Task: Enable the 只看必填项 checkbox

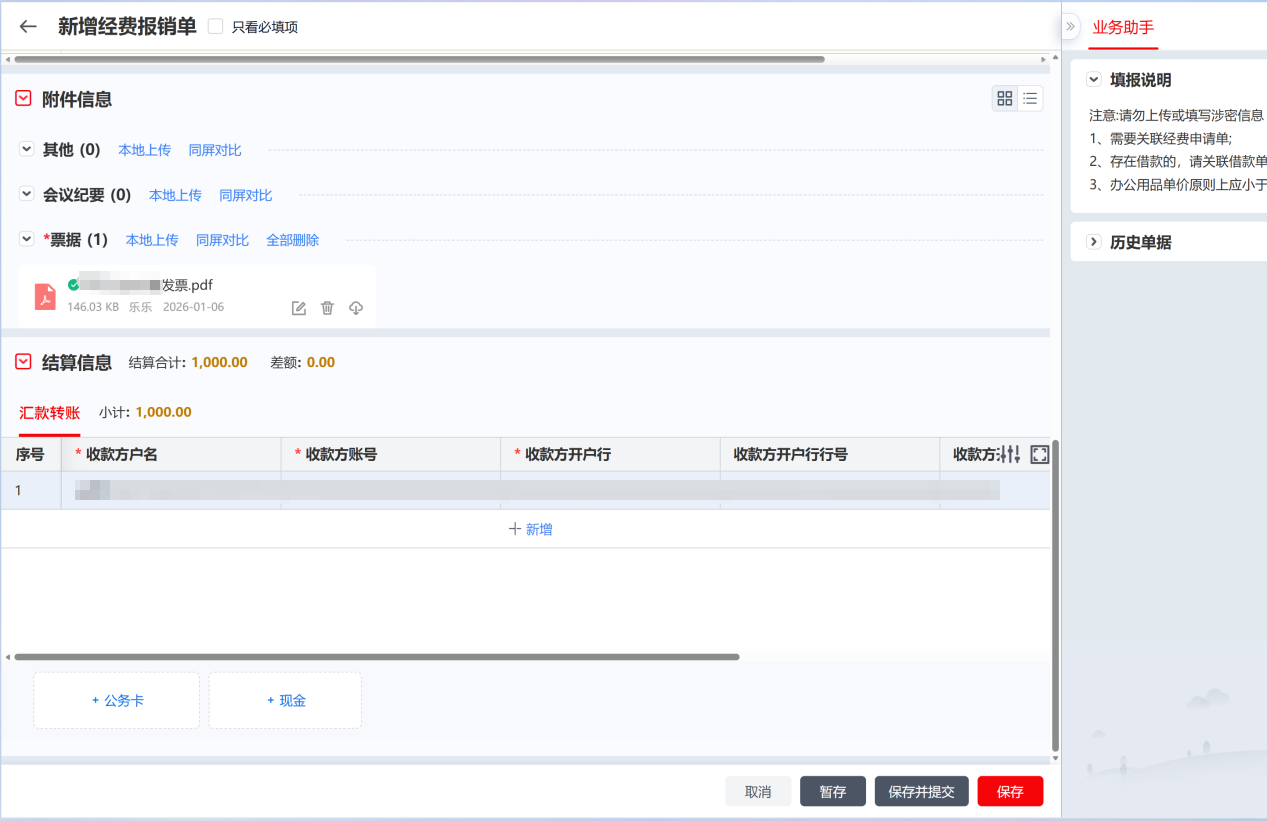Action: coord(215,27)
